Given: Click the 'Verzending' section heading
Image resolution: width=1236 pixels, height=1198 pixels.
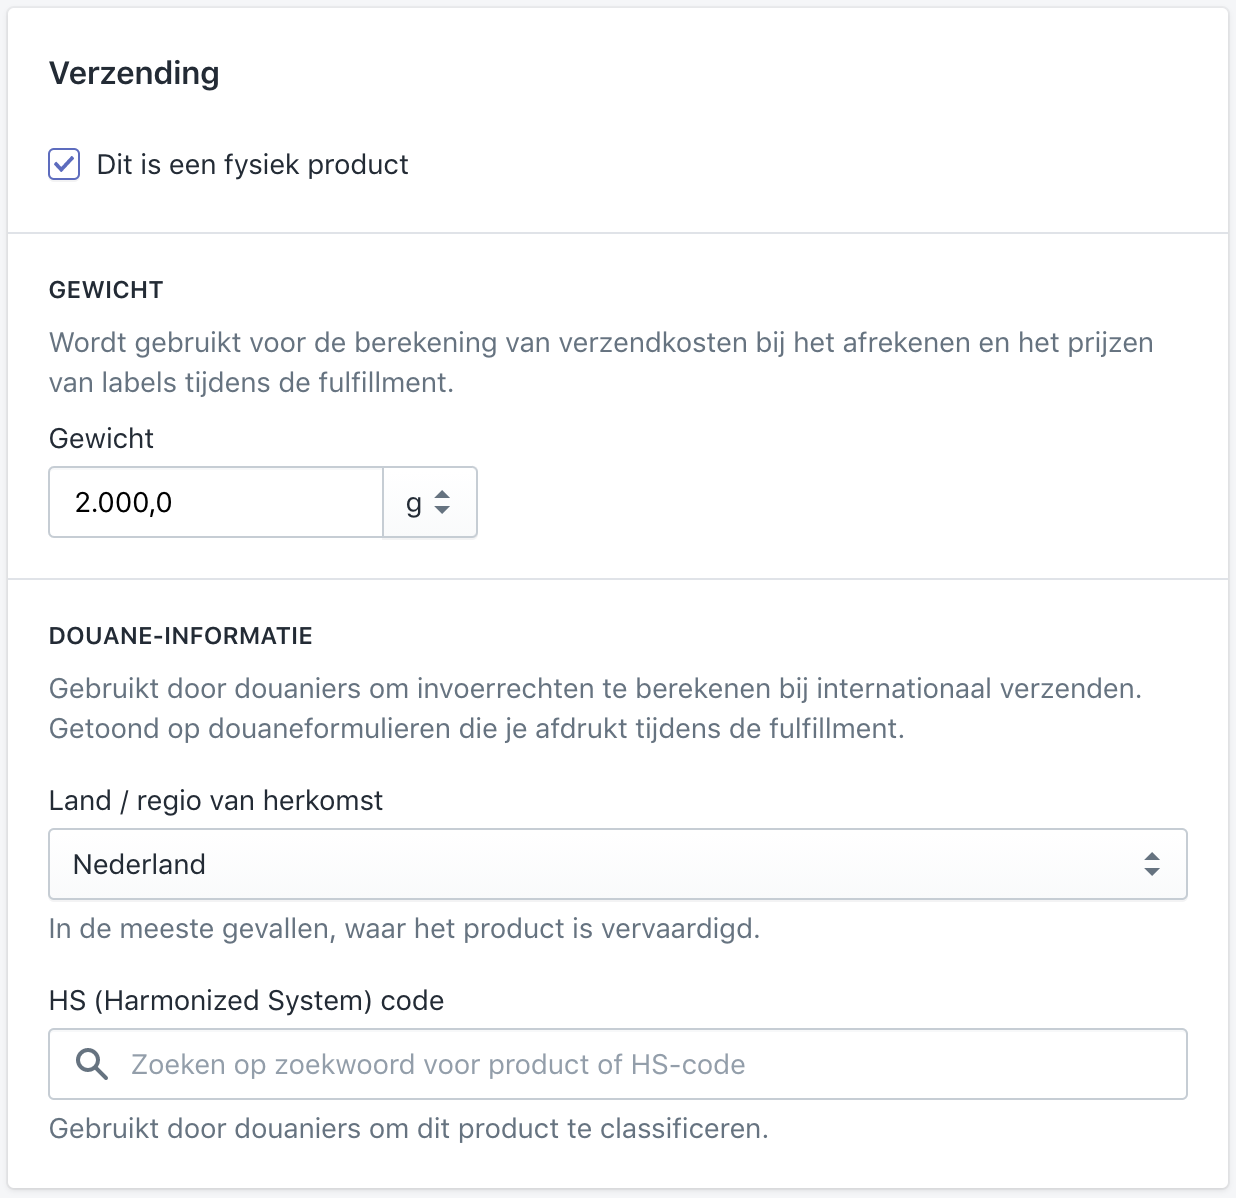Looking at the screenshot, I should 134,73.
